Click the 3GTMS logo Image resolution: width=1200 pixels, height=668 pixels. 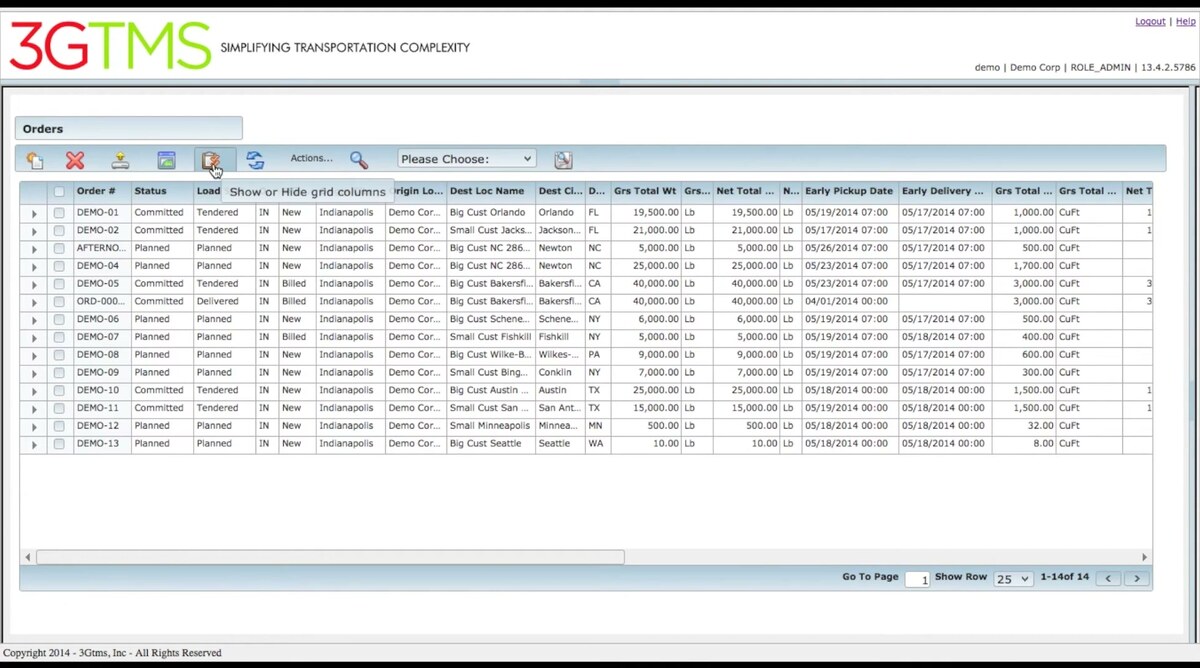(110, 46)
